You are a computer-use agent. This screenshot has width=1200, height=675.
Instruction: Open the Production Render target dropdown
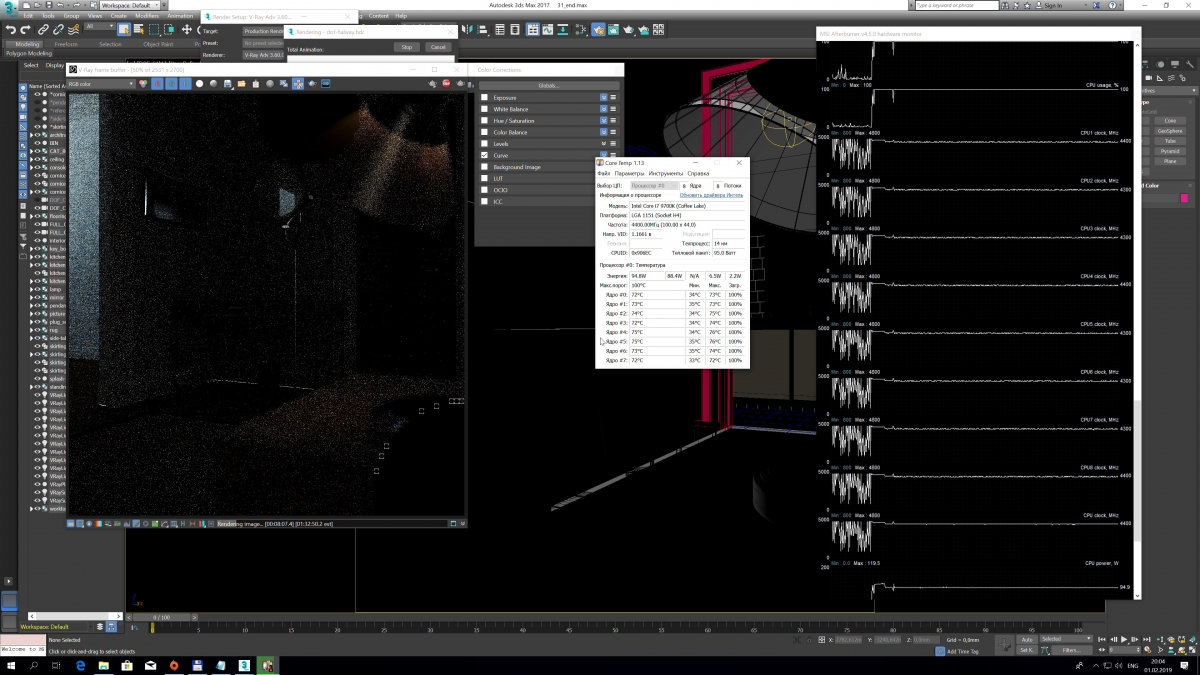tap(263, 31)
